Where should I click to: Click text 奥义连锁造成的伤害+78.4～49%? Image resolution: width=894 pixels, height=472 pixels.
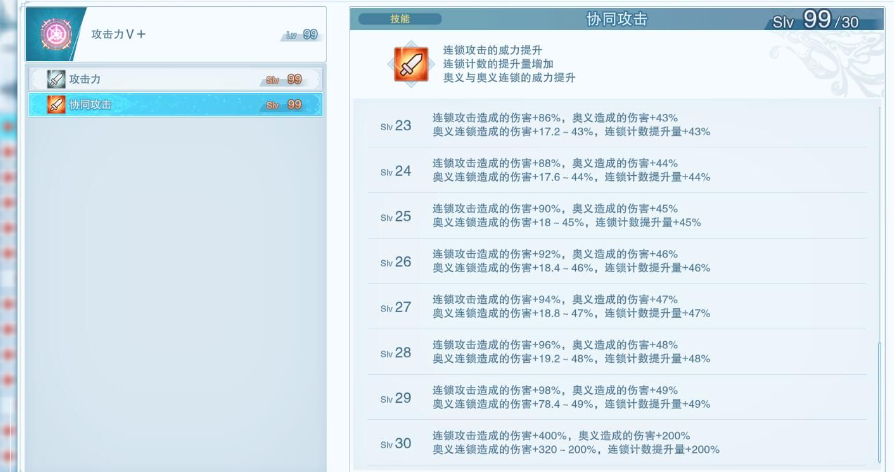[513, 404]
